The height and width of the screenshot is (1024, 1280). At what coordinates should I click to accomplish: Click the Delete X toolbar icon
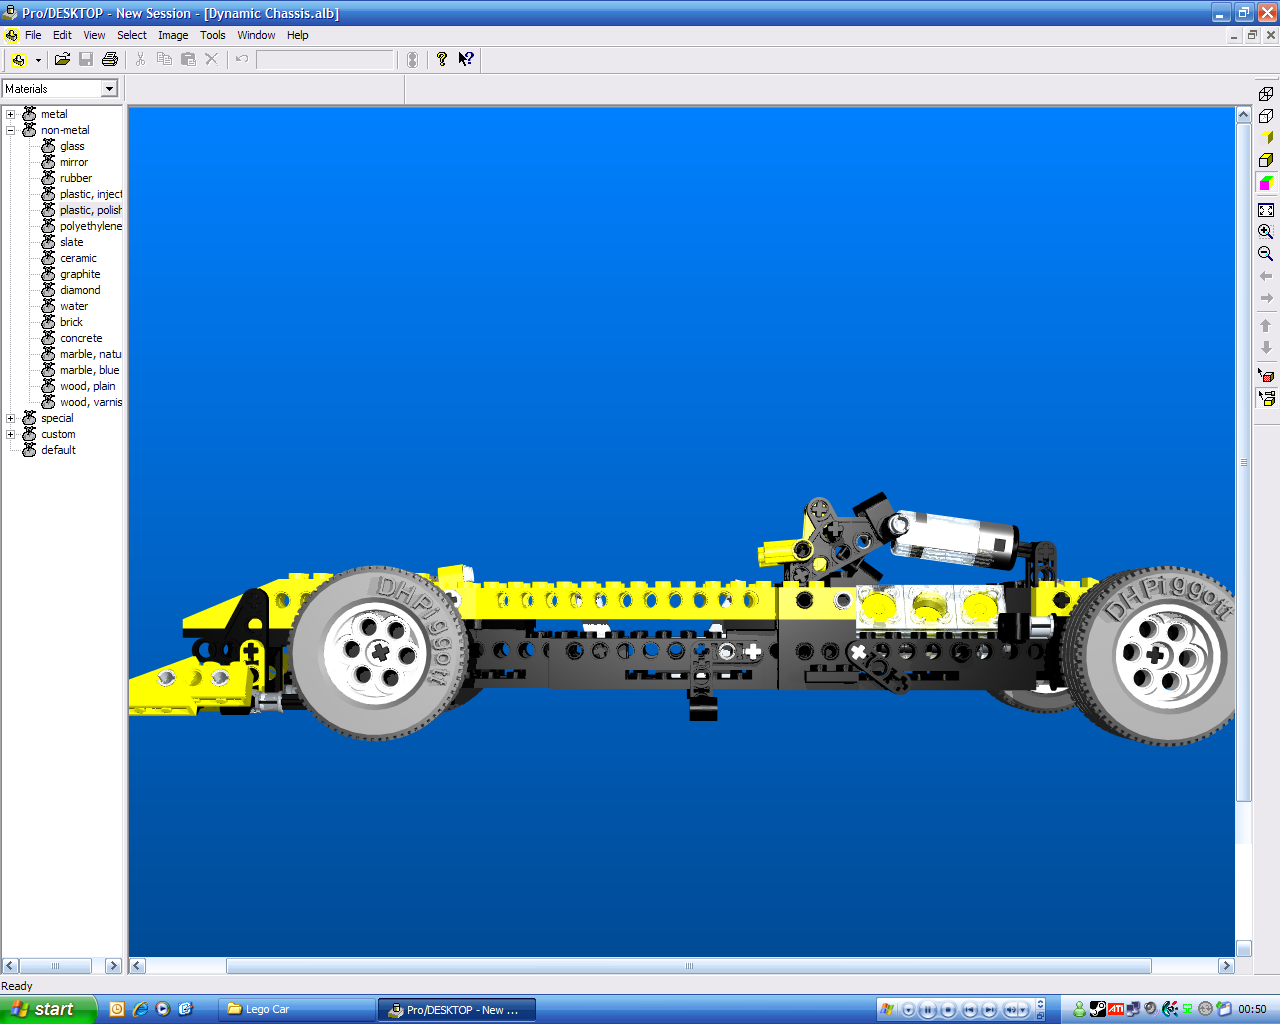[211, 60]
